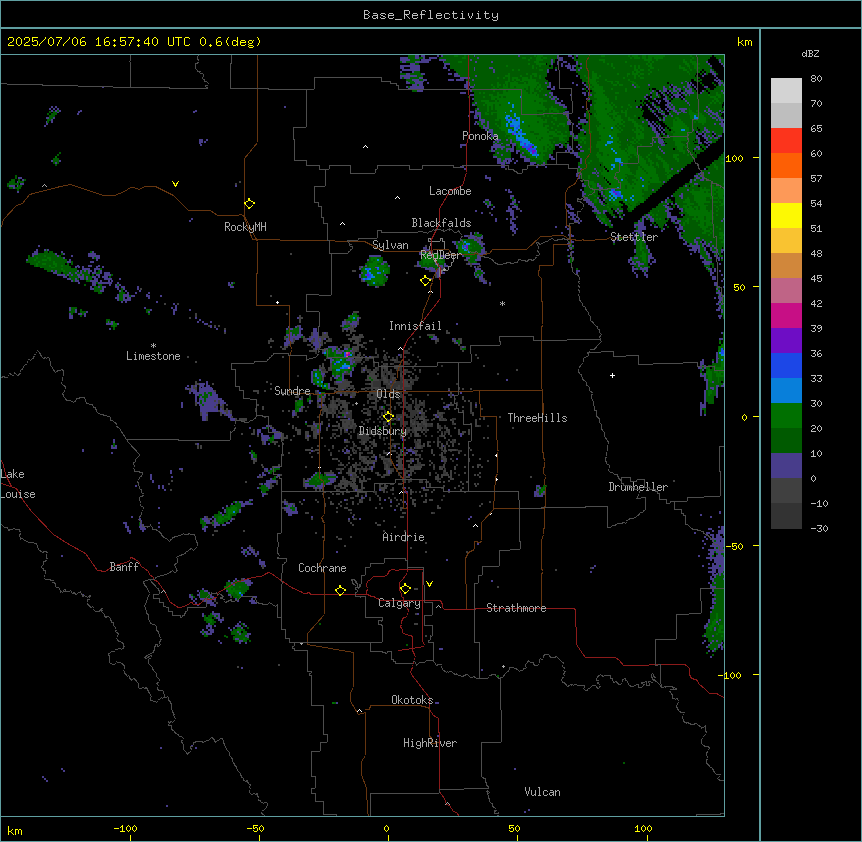Click the yellow diamond marker below RedDeer
Viewport: 862px width, 842px height.
tap(425, 281)
